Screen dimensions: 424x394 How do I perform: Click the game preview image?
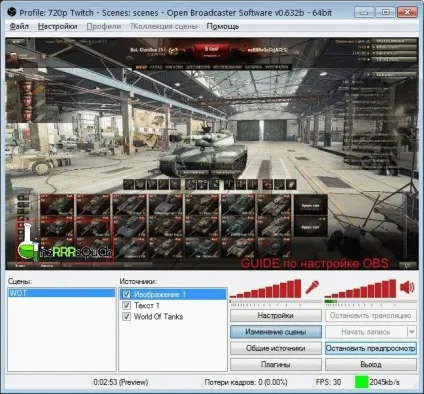point(212,154)
